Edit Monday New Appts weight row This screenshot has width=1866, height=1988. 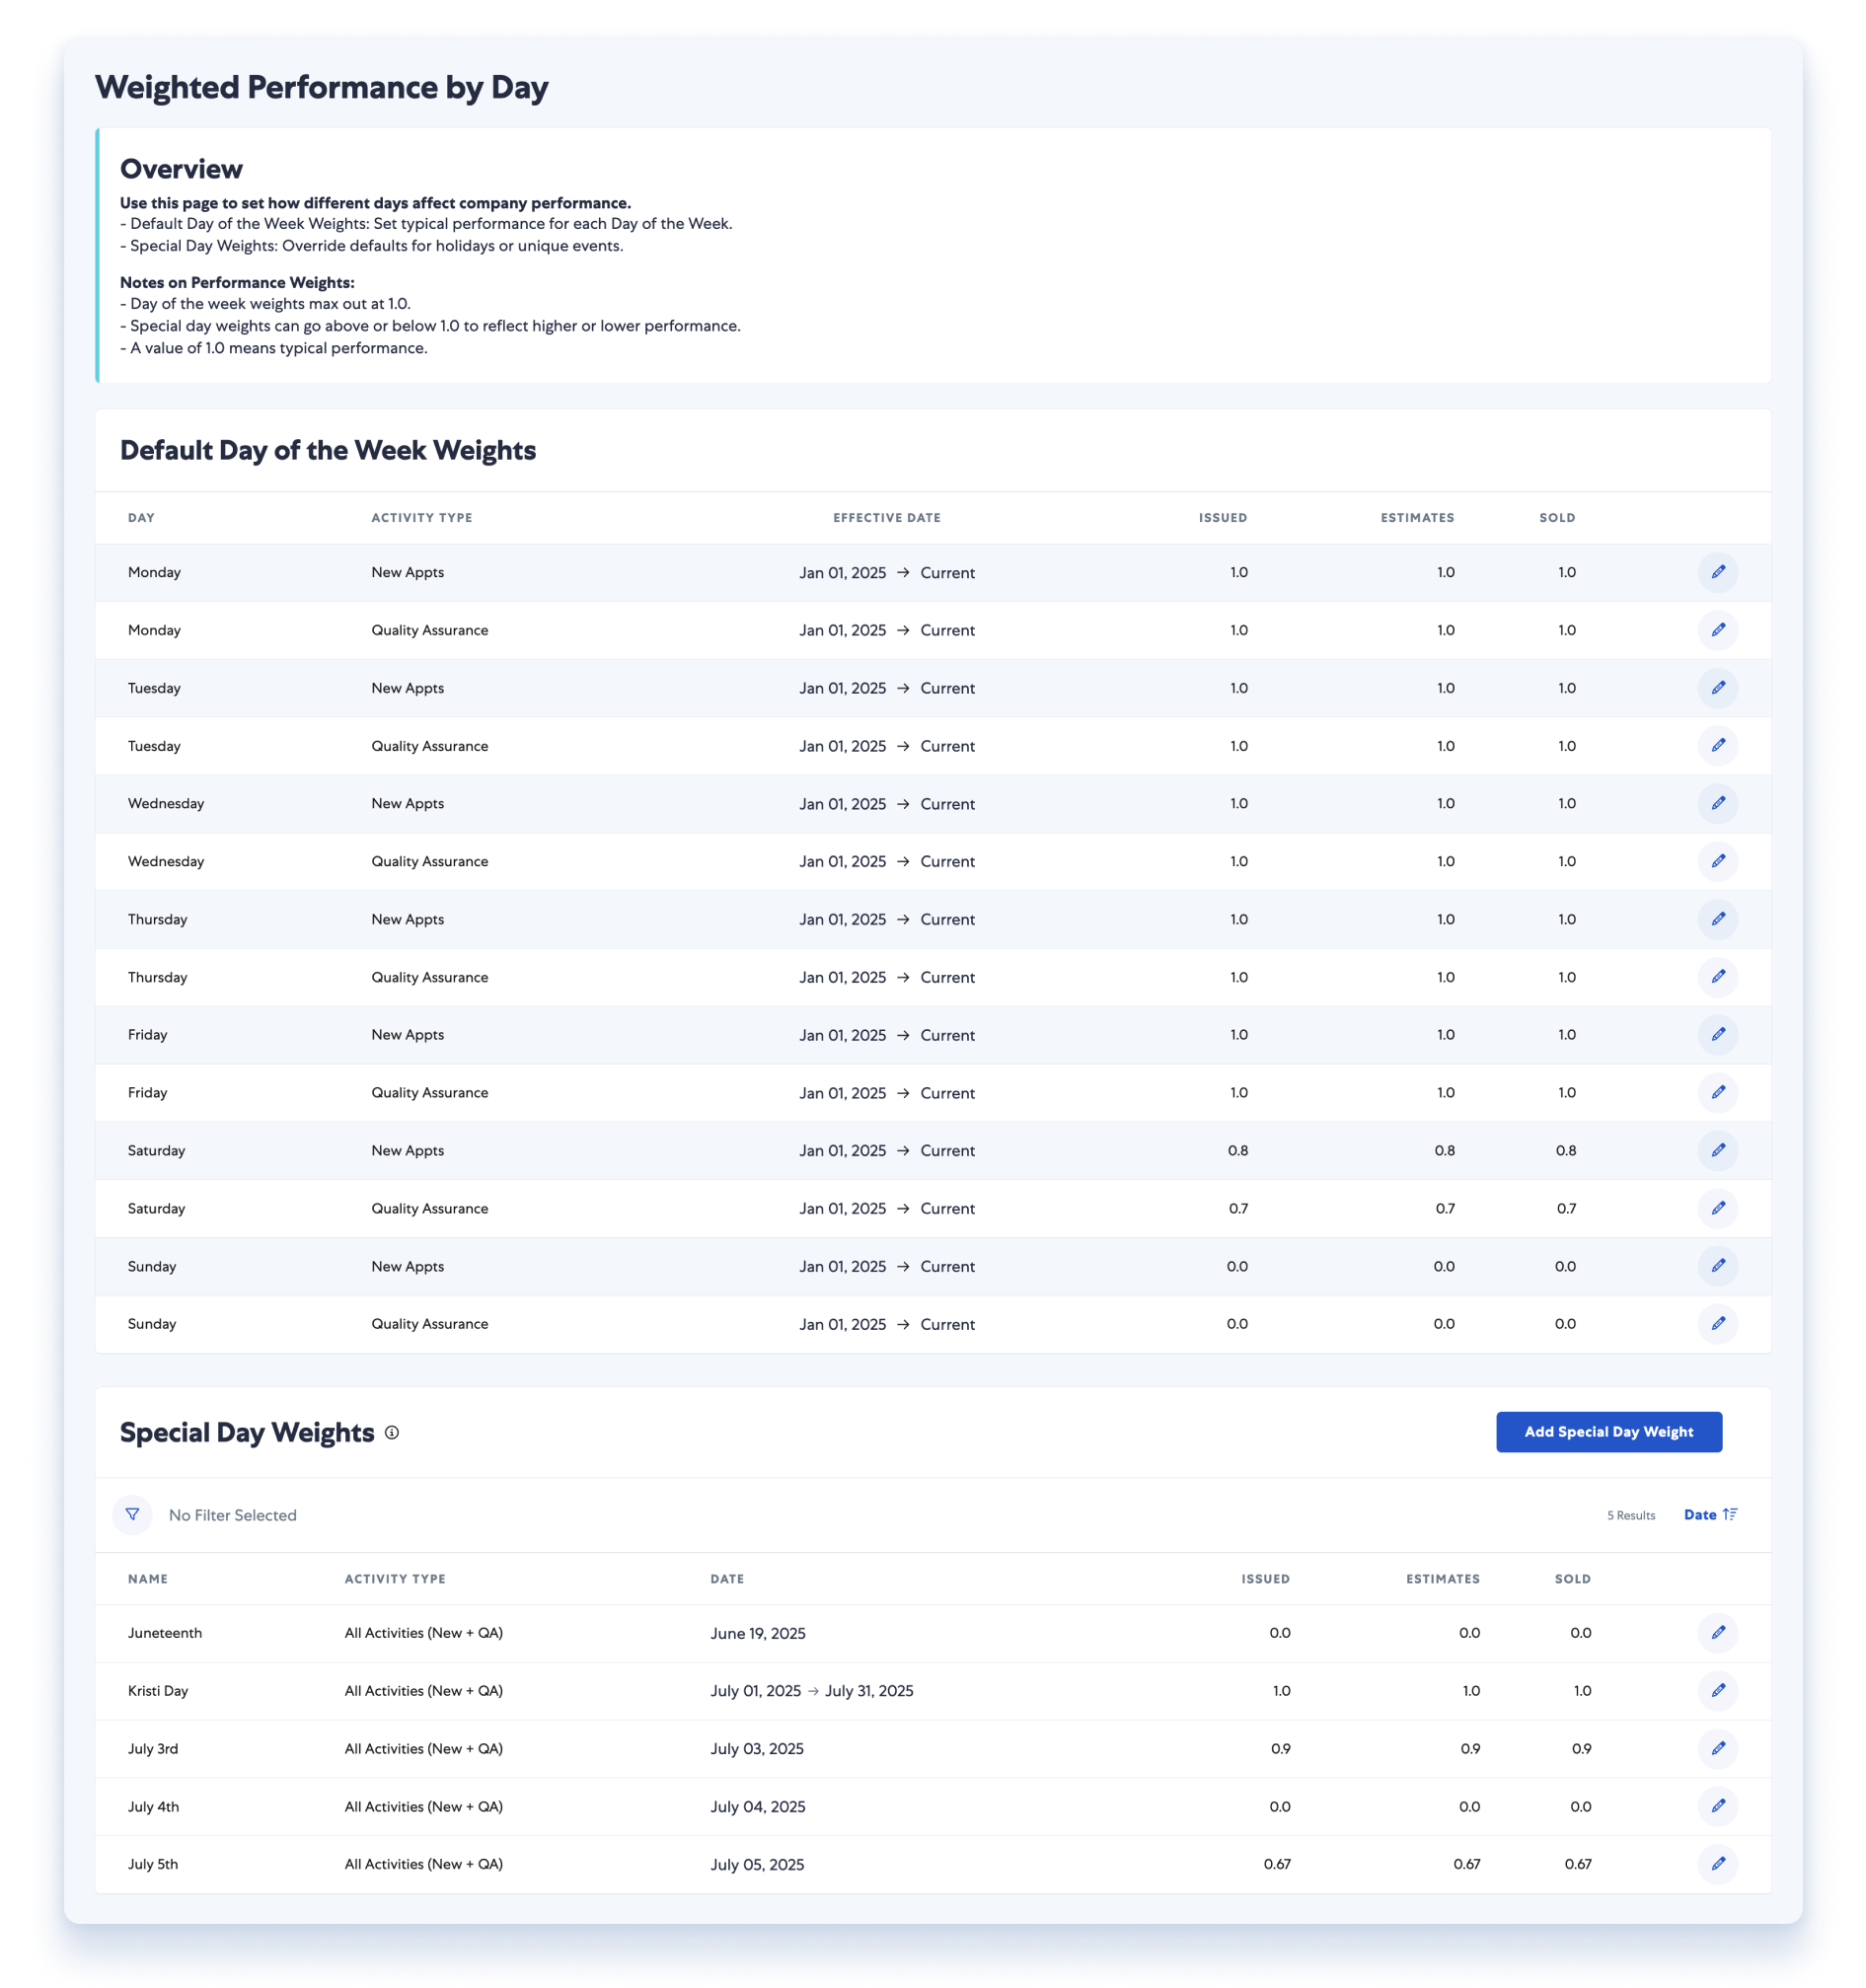(1717, 572)
